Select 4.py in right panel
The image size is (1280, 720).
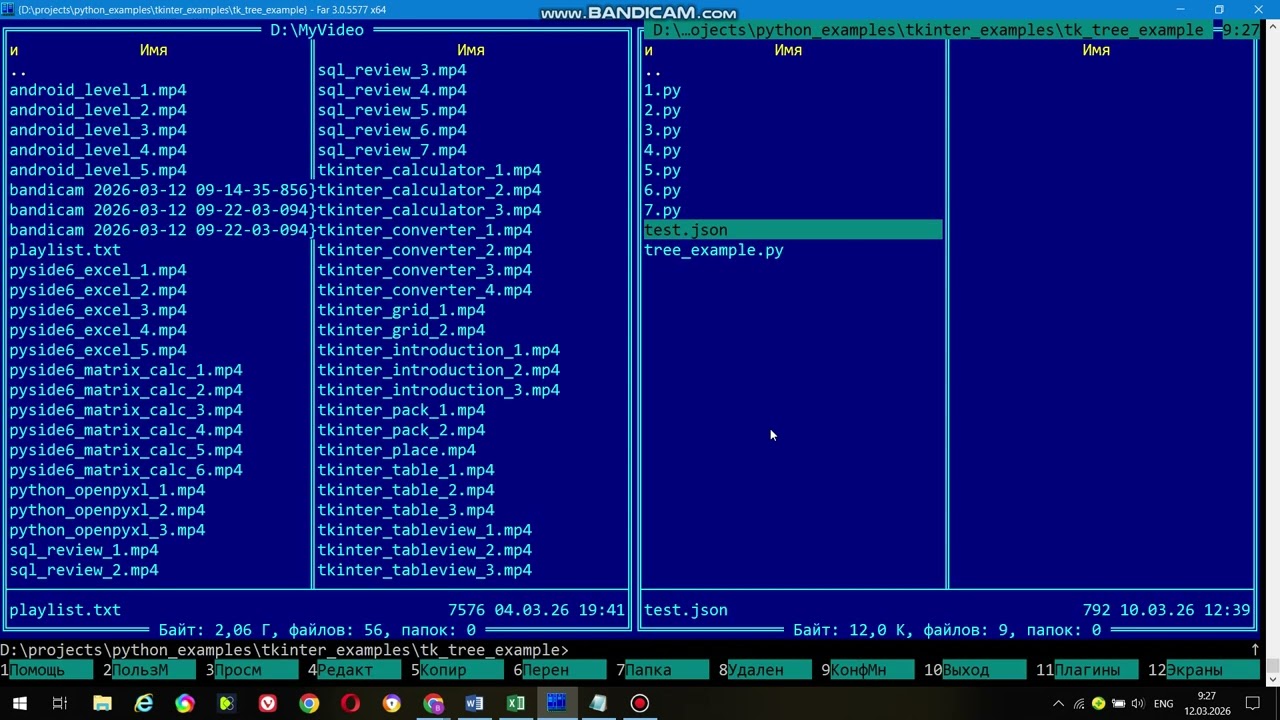pos(662,150)
